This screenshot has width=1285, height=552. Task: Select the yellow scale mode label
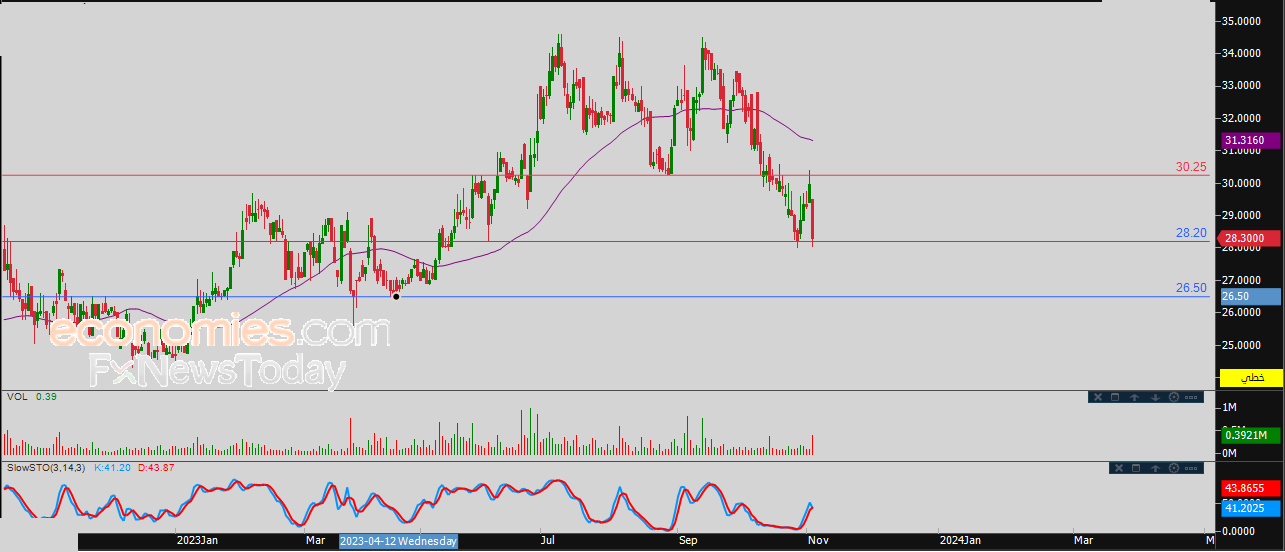pyautogui.click(x=1250, y=378)
